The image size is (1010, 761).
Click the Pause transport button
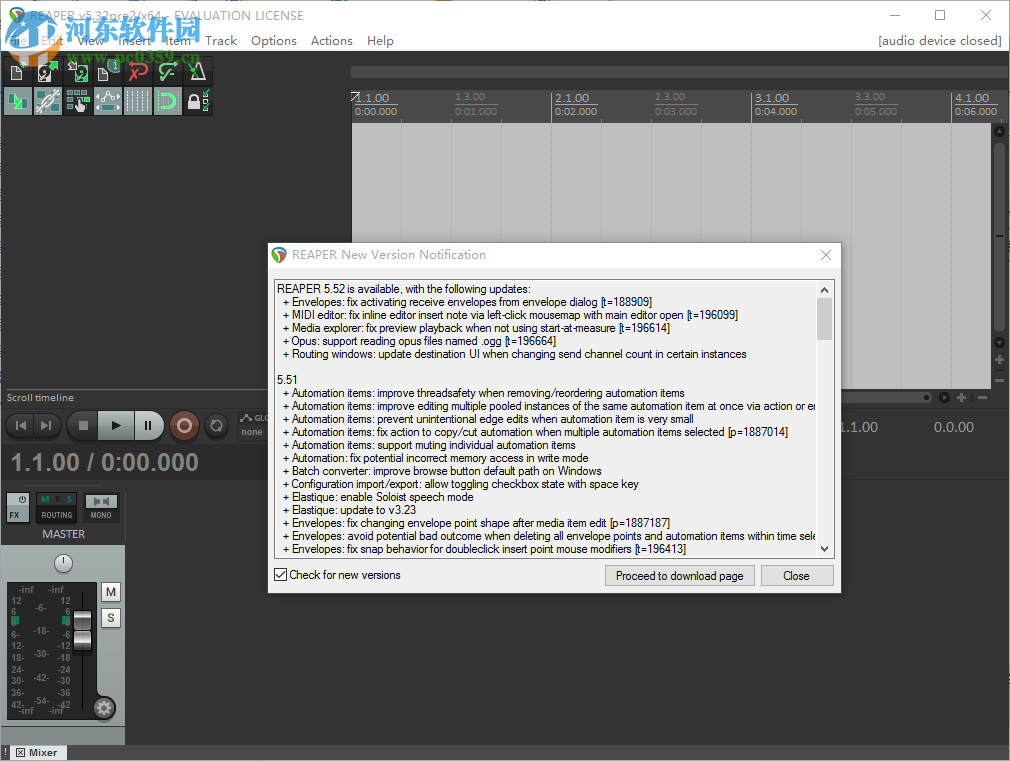pos(148,425)
